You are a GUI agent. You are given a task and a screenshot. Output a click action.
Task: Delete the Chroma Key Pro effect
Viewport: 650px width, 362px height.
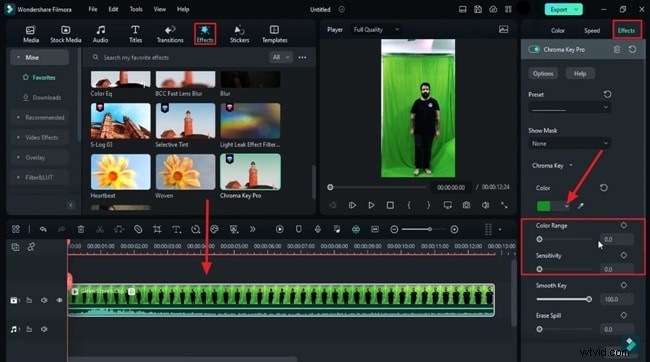[617, 49]
